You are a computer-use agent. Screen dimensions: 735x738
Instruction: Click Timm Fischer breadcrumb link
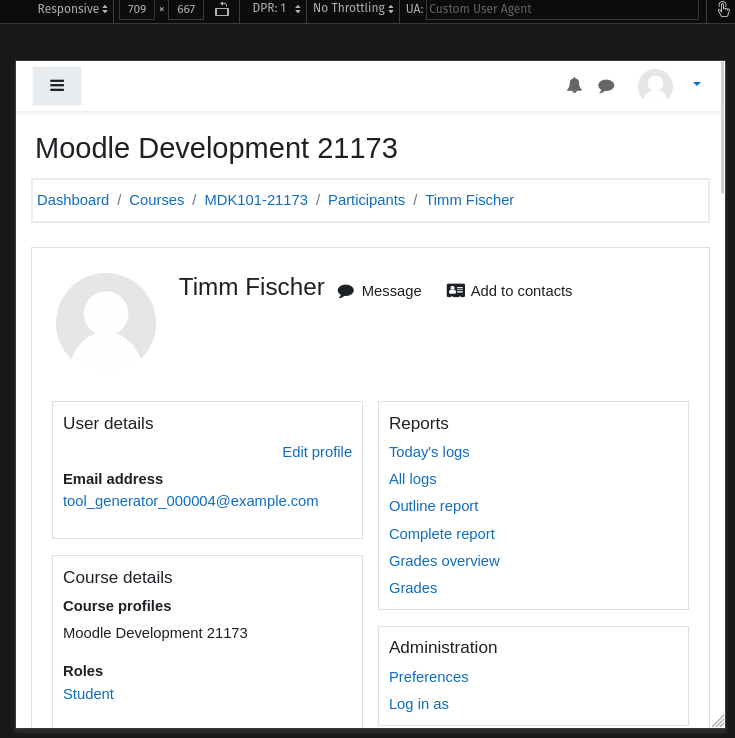[x=470, y=200]
